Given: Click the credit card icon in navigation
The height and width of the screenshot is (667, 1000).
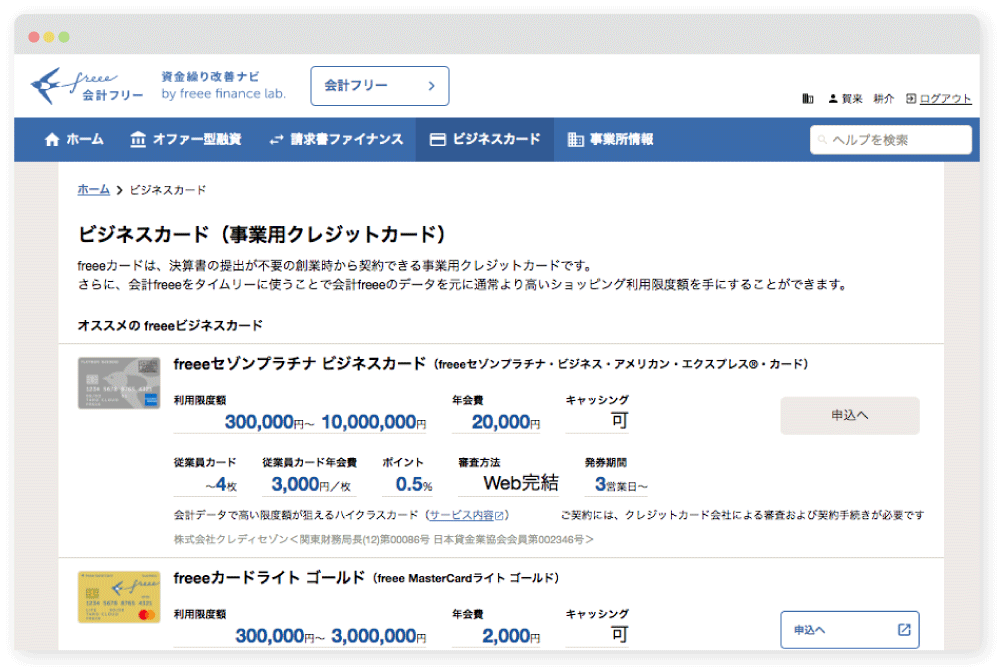Looking at the screenshot, I should (x=438, y=140).
